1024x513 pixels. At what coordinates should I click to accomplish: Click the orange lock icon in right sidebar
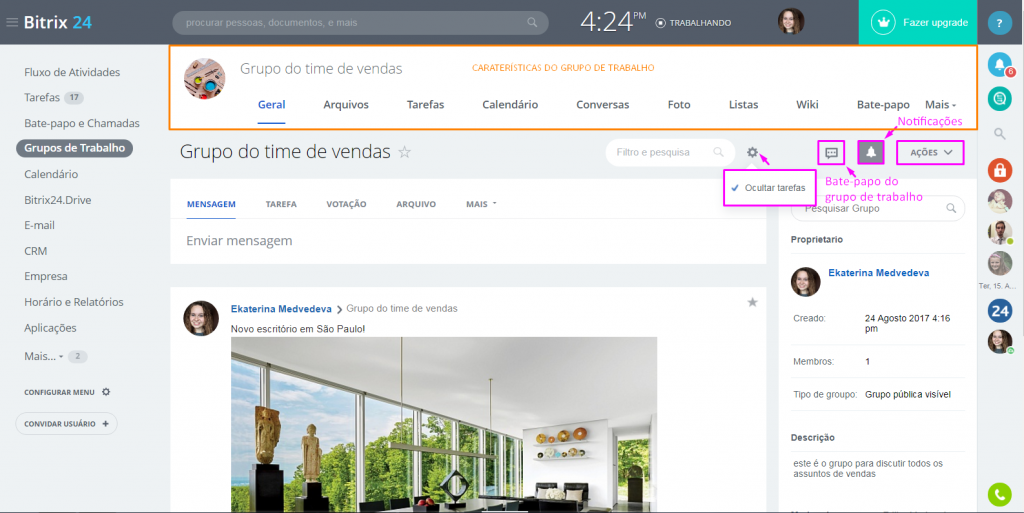(1000, 170)
